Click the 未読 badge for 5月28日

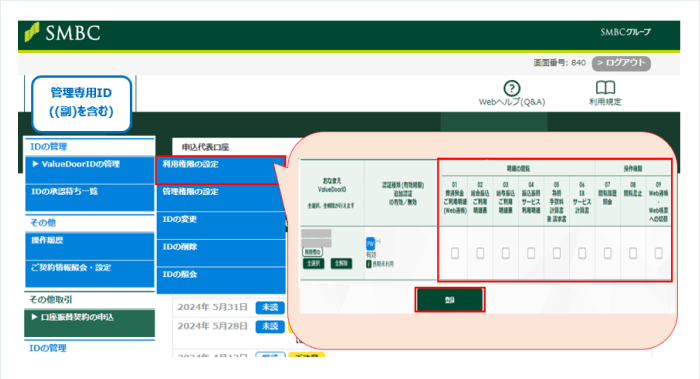pyautogui.click(x=270, y=326)
